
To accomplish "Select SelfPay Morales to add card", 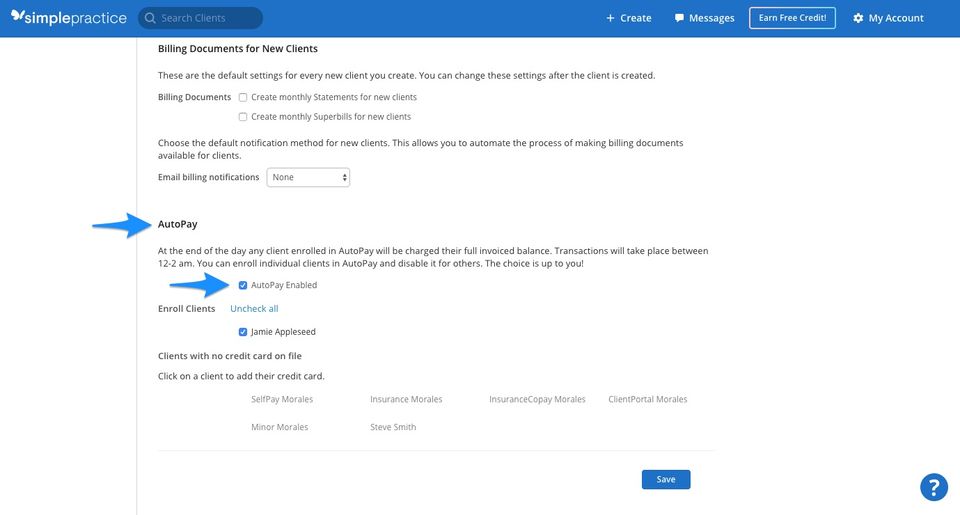I will pos(282,399).
